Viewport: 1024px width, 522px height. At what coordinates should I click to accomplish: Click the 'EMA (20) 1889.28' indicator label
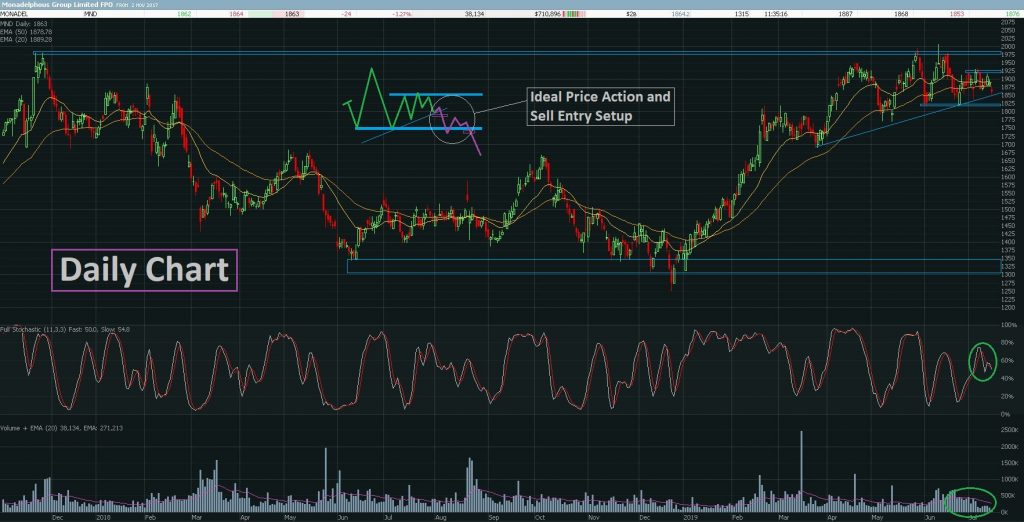click(x=25, y=38)
